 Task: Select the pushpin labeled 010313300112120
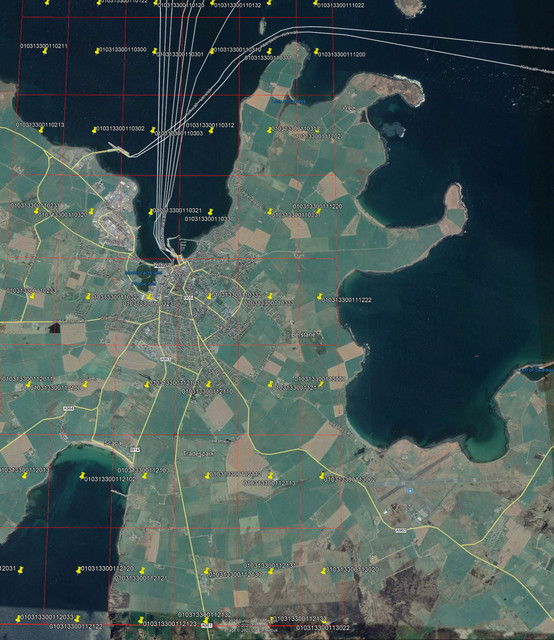click(x=79, y=570)
